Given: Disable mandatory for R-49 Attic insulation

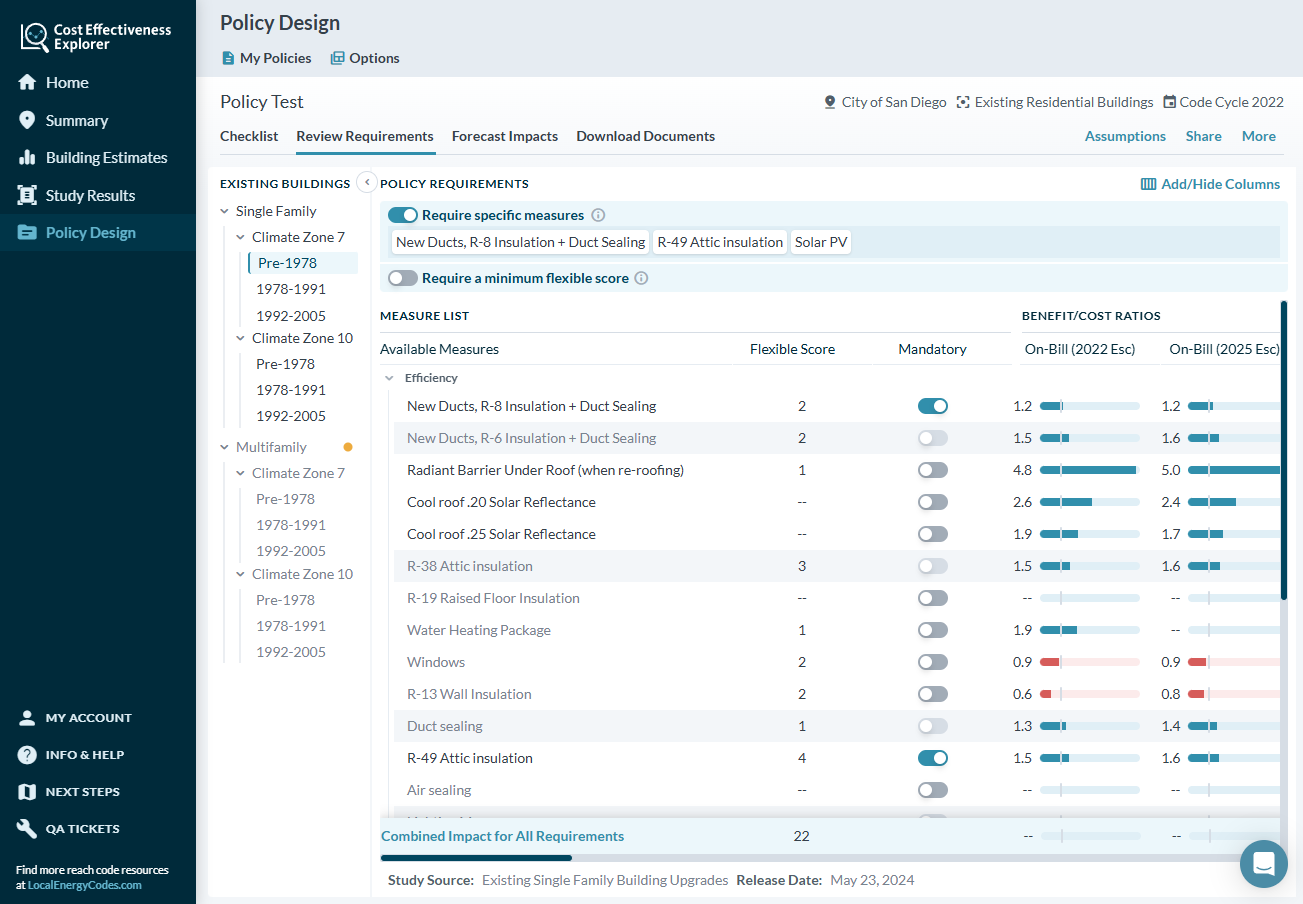Looking at the screenshot, I should (933, 758).
